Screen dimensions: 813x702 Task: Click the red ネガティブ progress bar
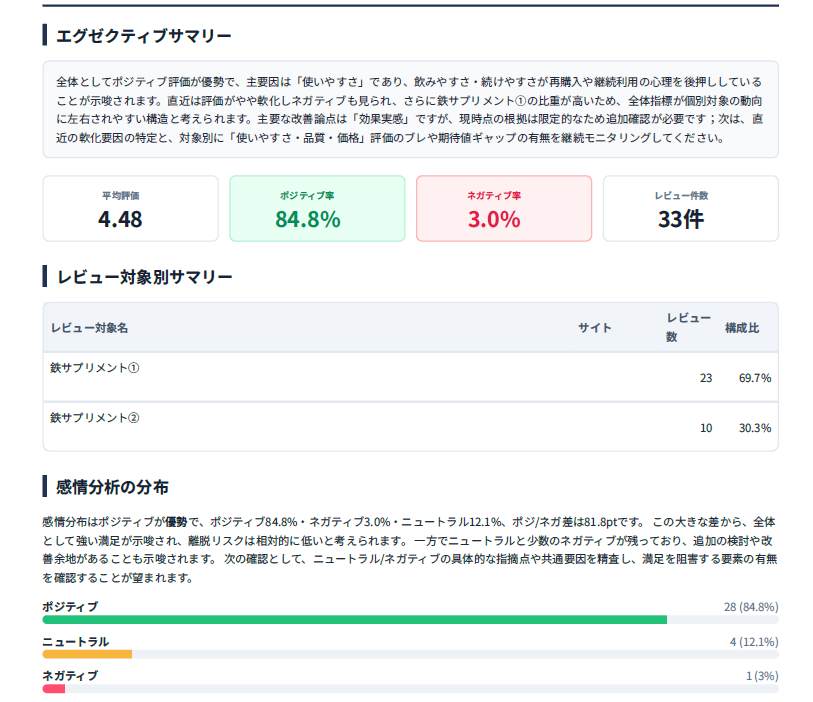pyautogui.click(x=54, y=689)
